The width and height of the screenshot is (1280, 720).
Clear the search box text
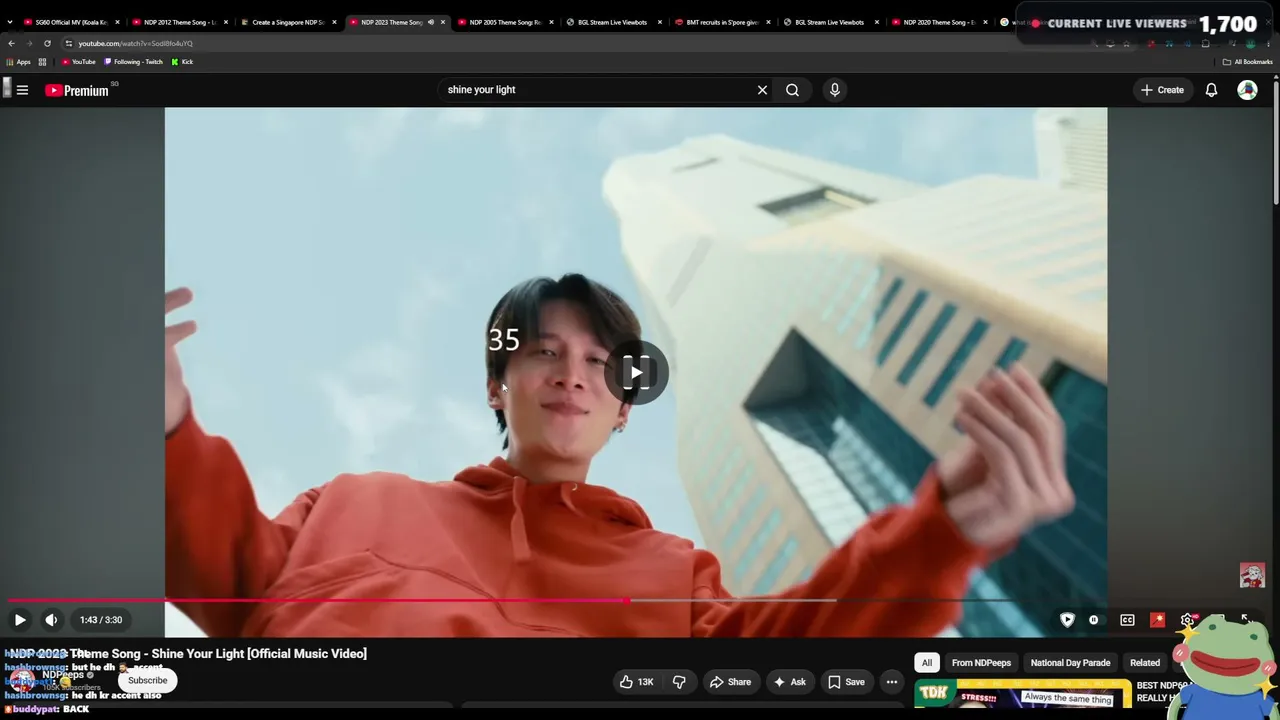tap(762, 90)
